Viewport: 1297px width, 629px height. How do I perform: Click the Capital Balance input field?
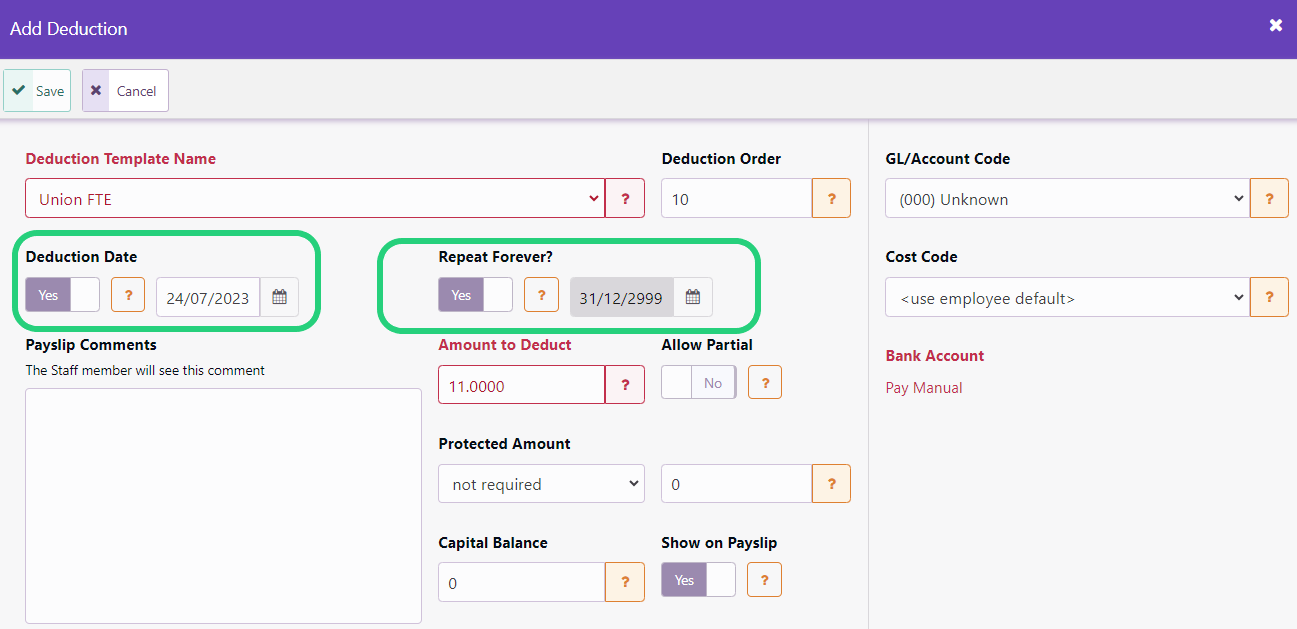(522, 581)
